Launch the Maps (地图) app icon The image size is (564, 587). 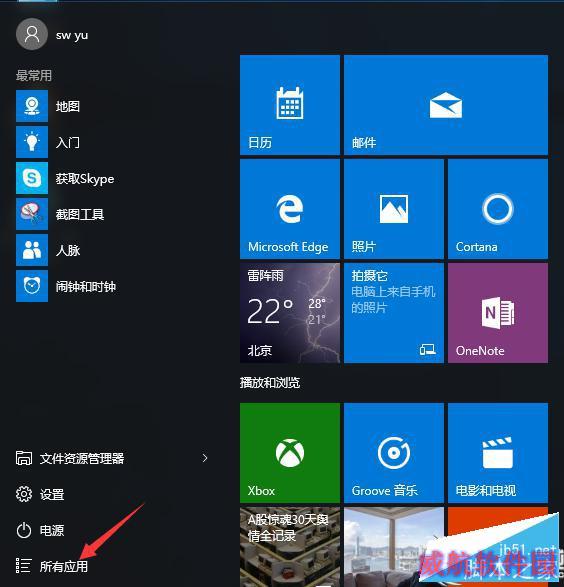coord(32,106)
